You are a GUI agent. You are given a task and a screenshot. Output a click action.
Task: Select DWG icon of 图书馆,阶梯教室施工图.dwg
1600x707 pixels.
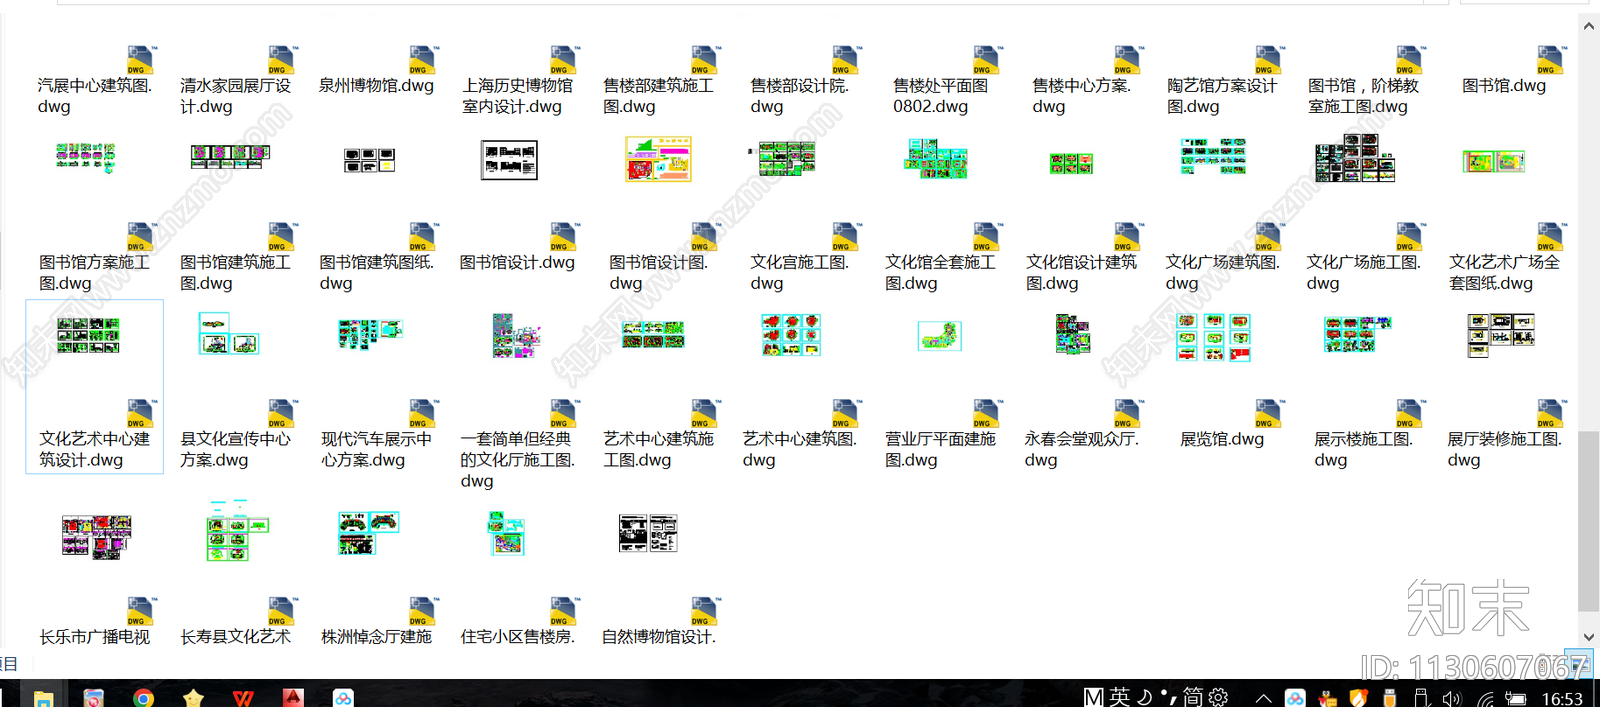coord(1409,60)
